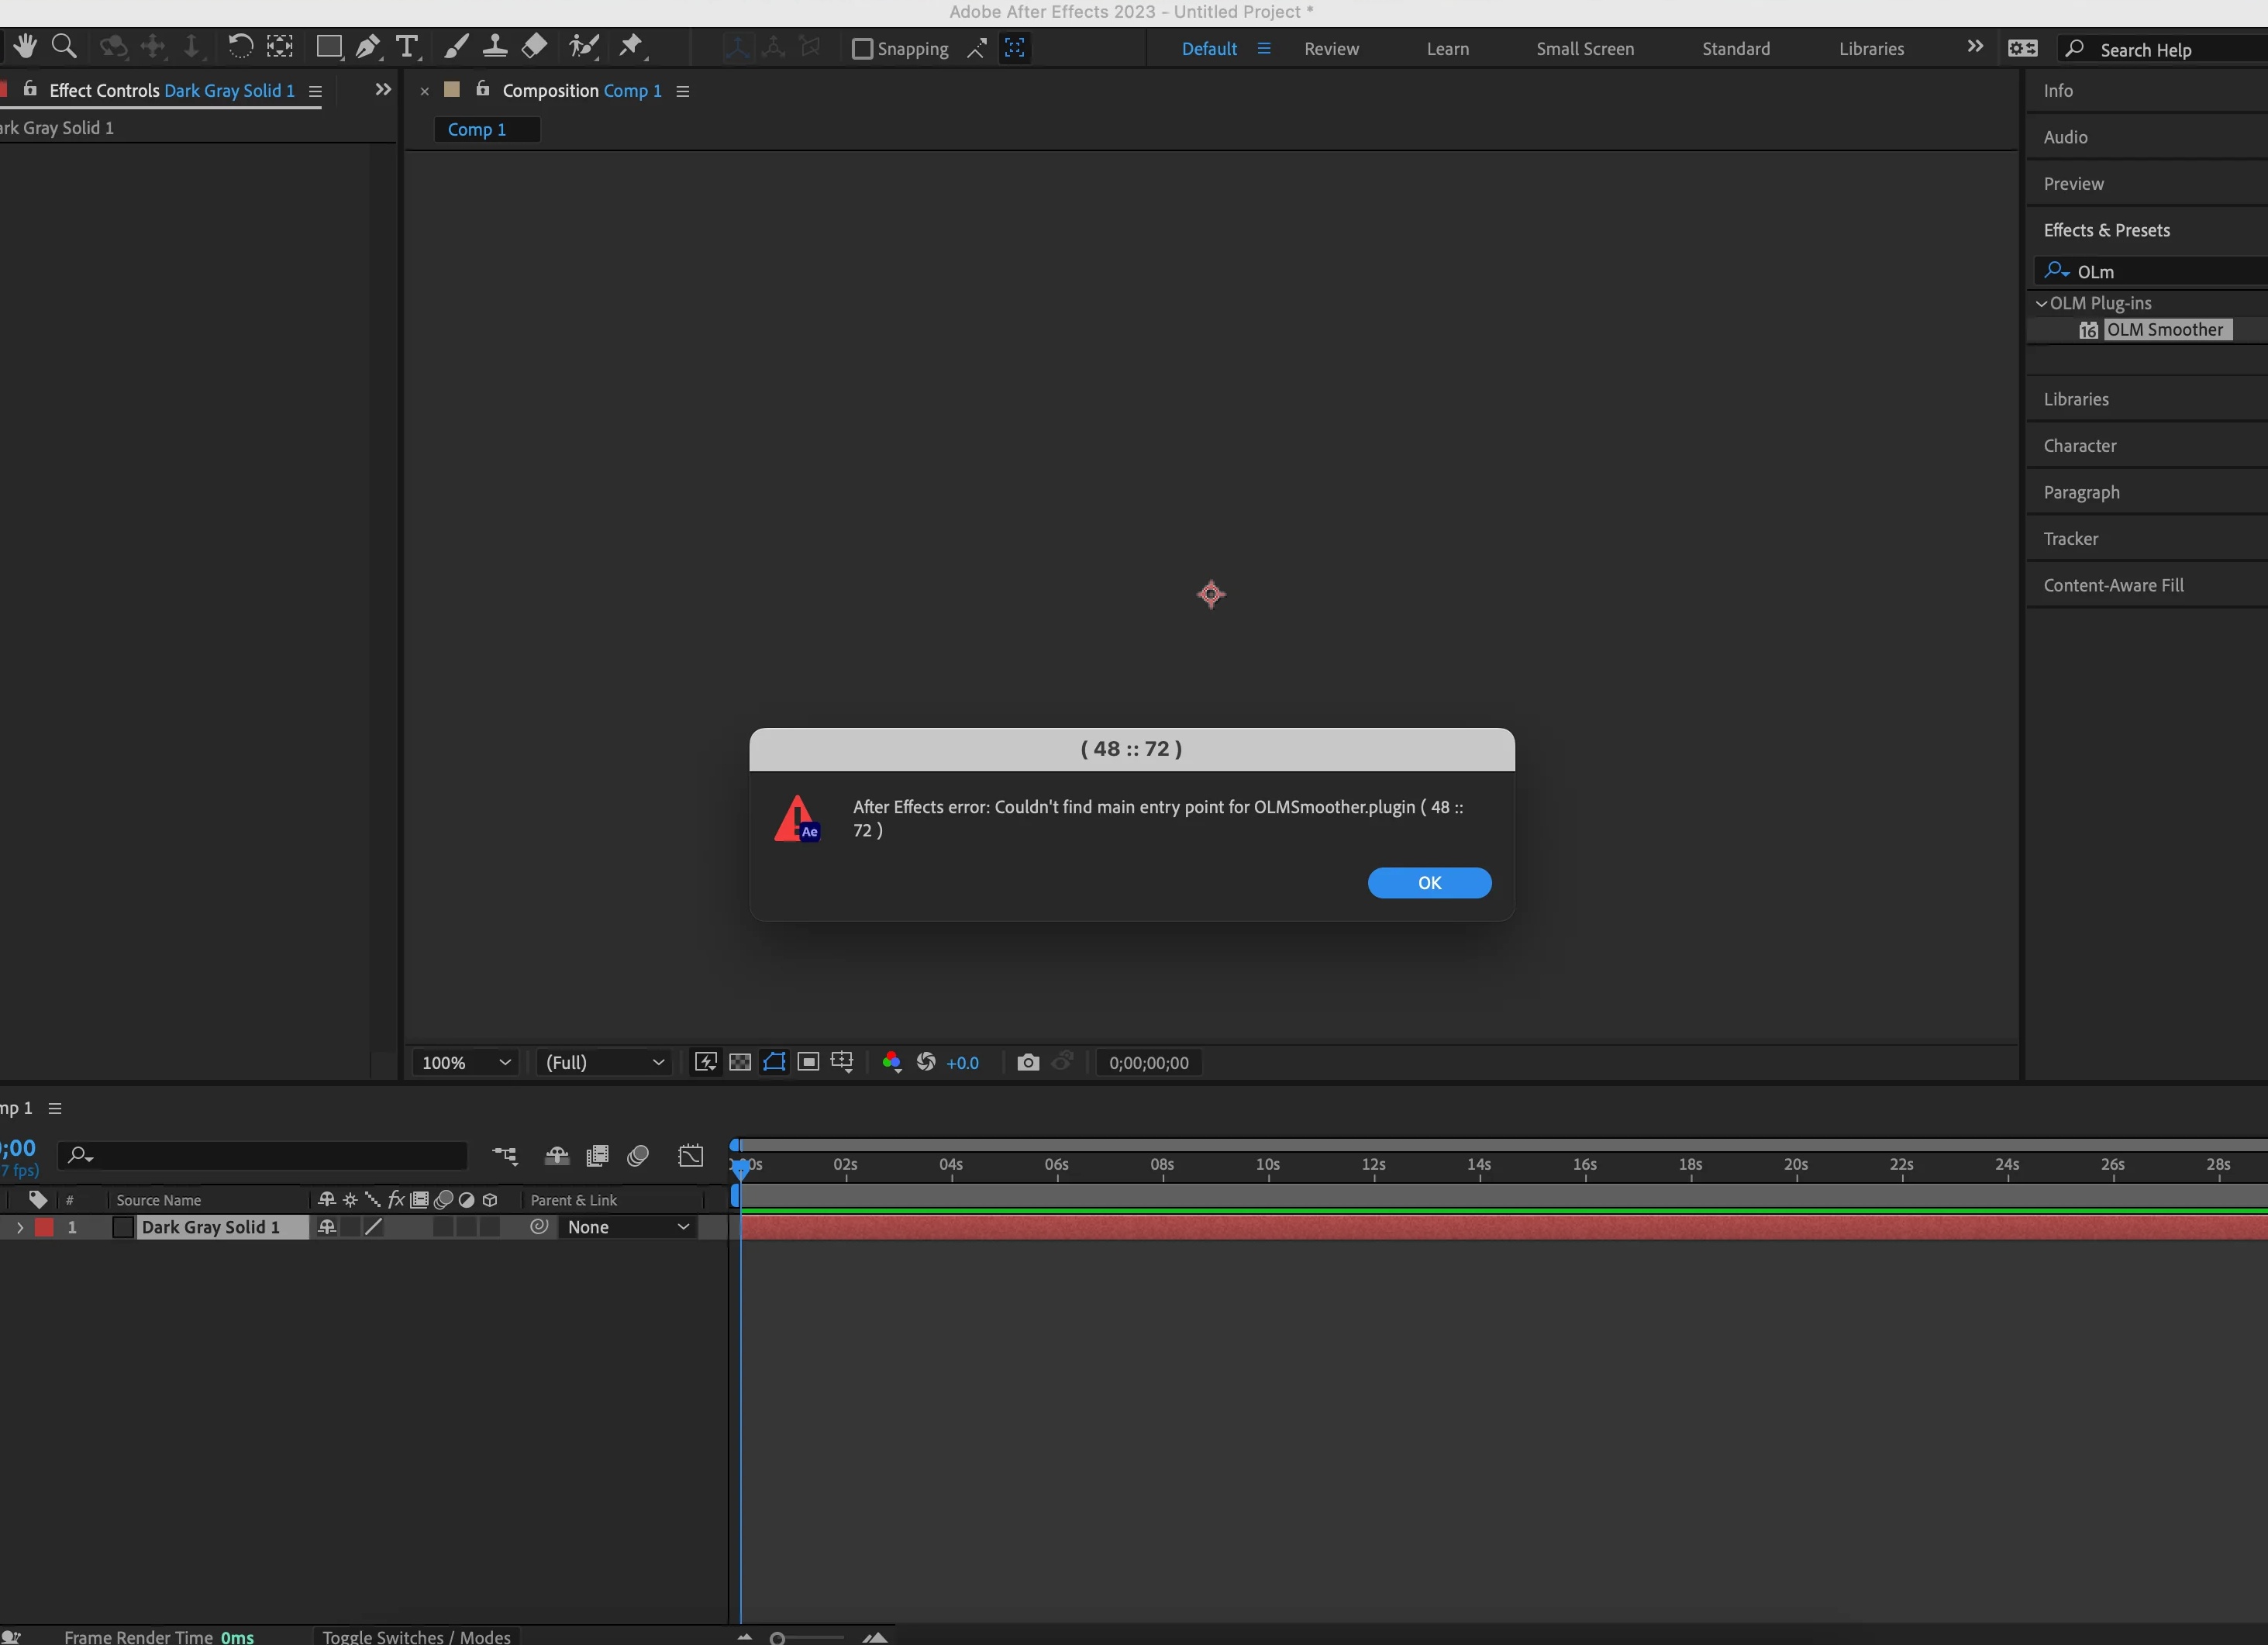The width and height of the screenshot is (2268, 1645).
Task: Switch to the Standard workspace
Action: pyautogui.click(x=1736, y=48)
